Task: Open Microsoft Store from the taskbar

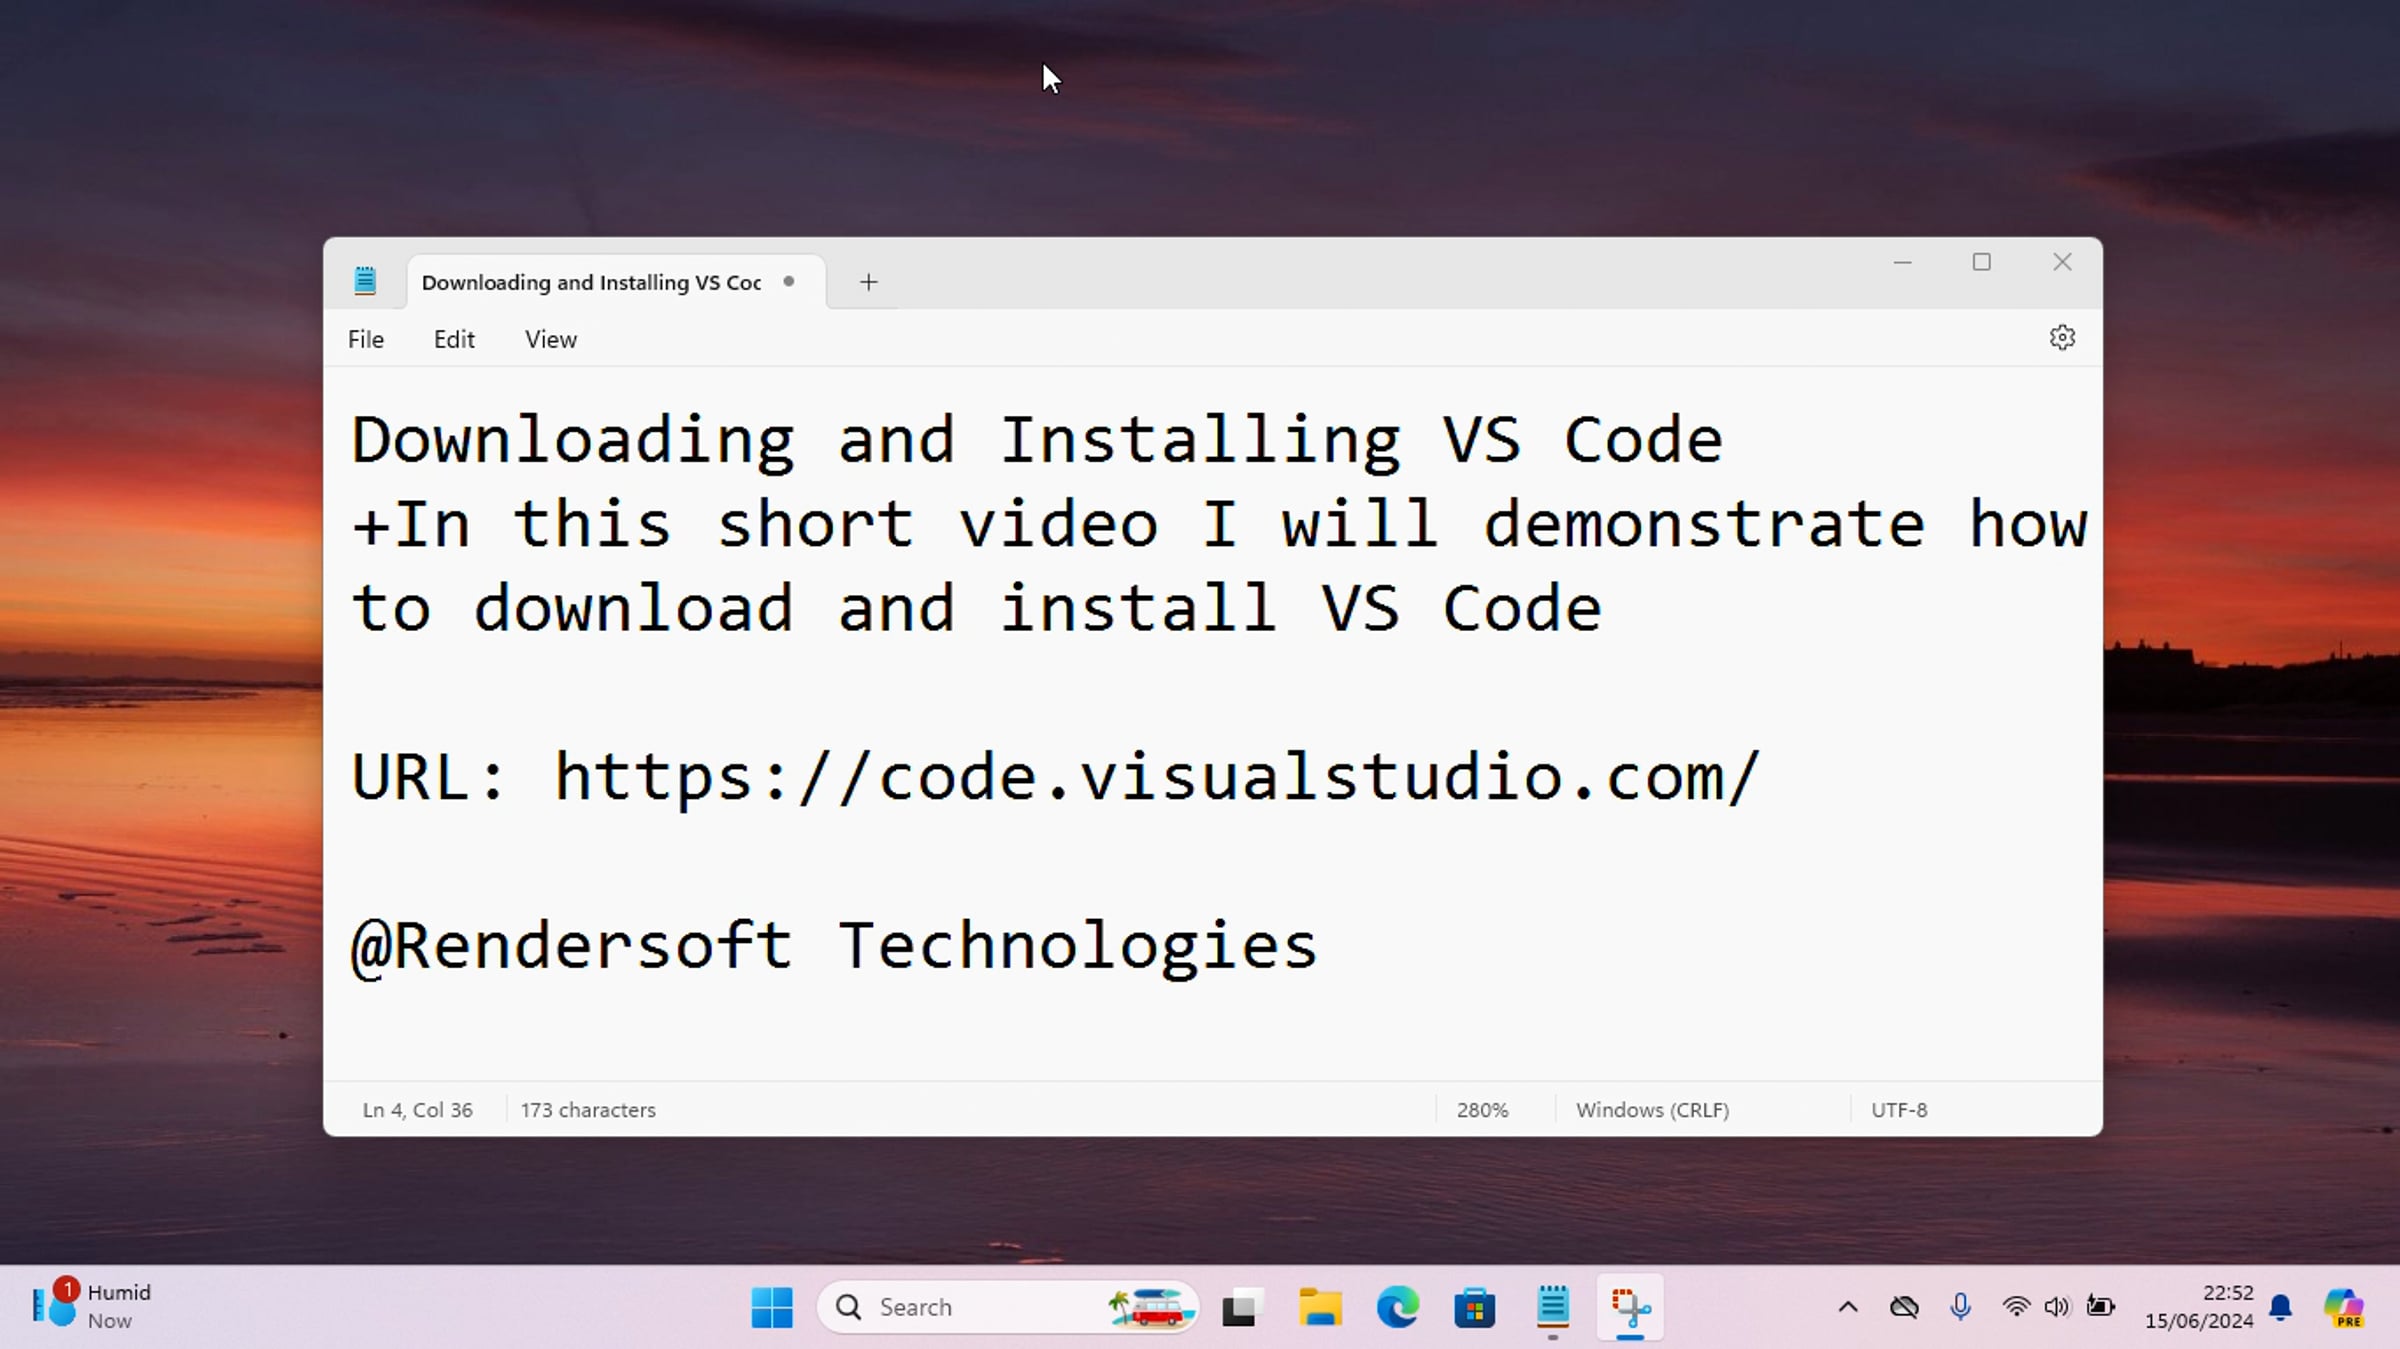Action: click(x=1474, y=1307)
